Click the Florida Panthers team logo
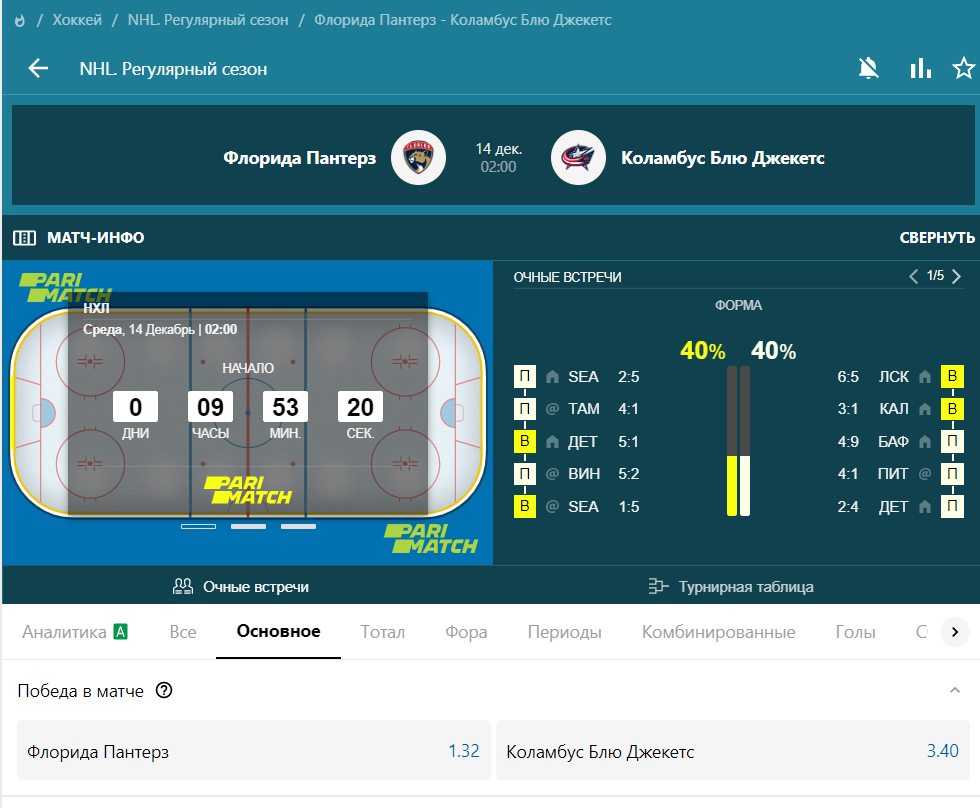 tap(418, 157)
